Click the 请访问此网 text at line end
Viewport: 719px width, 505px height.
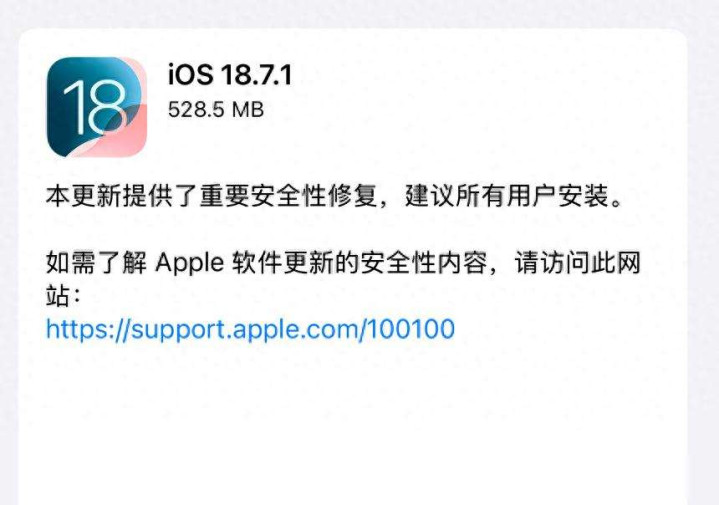(x=577, y=263)
